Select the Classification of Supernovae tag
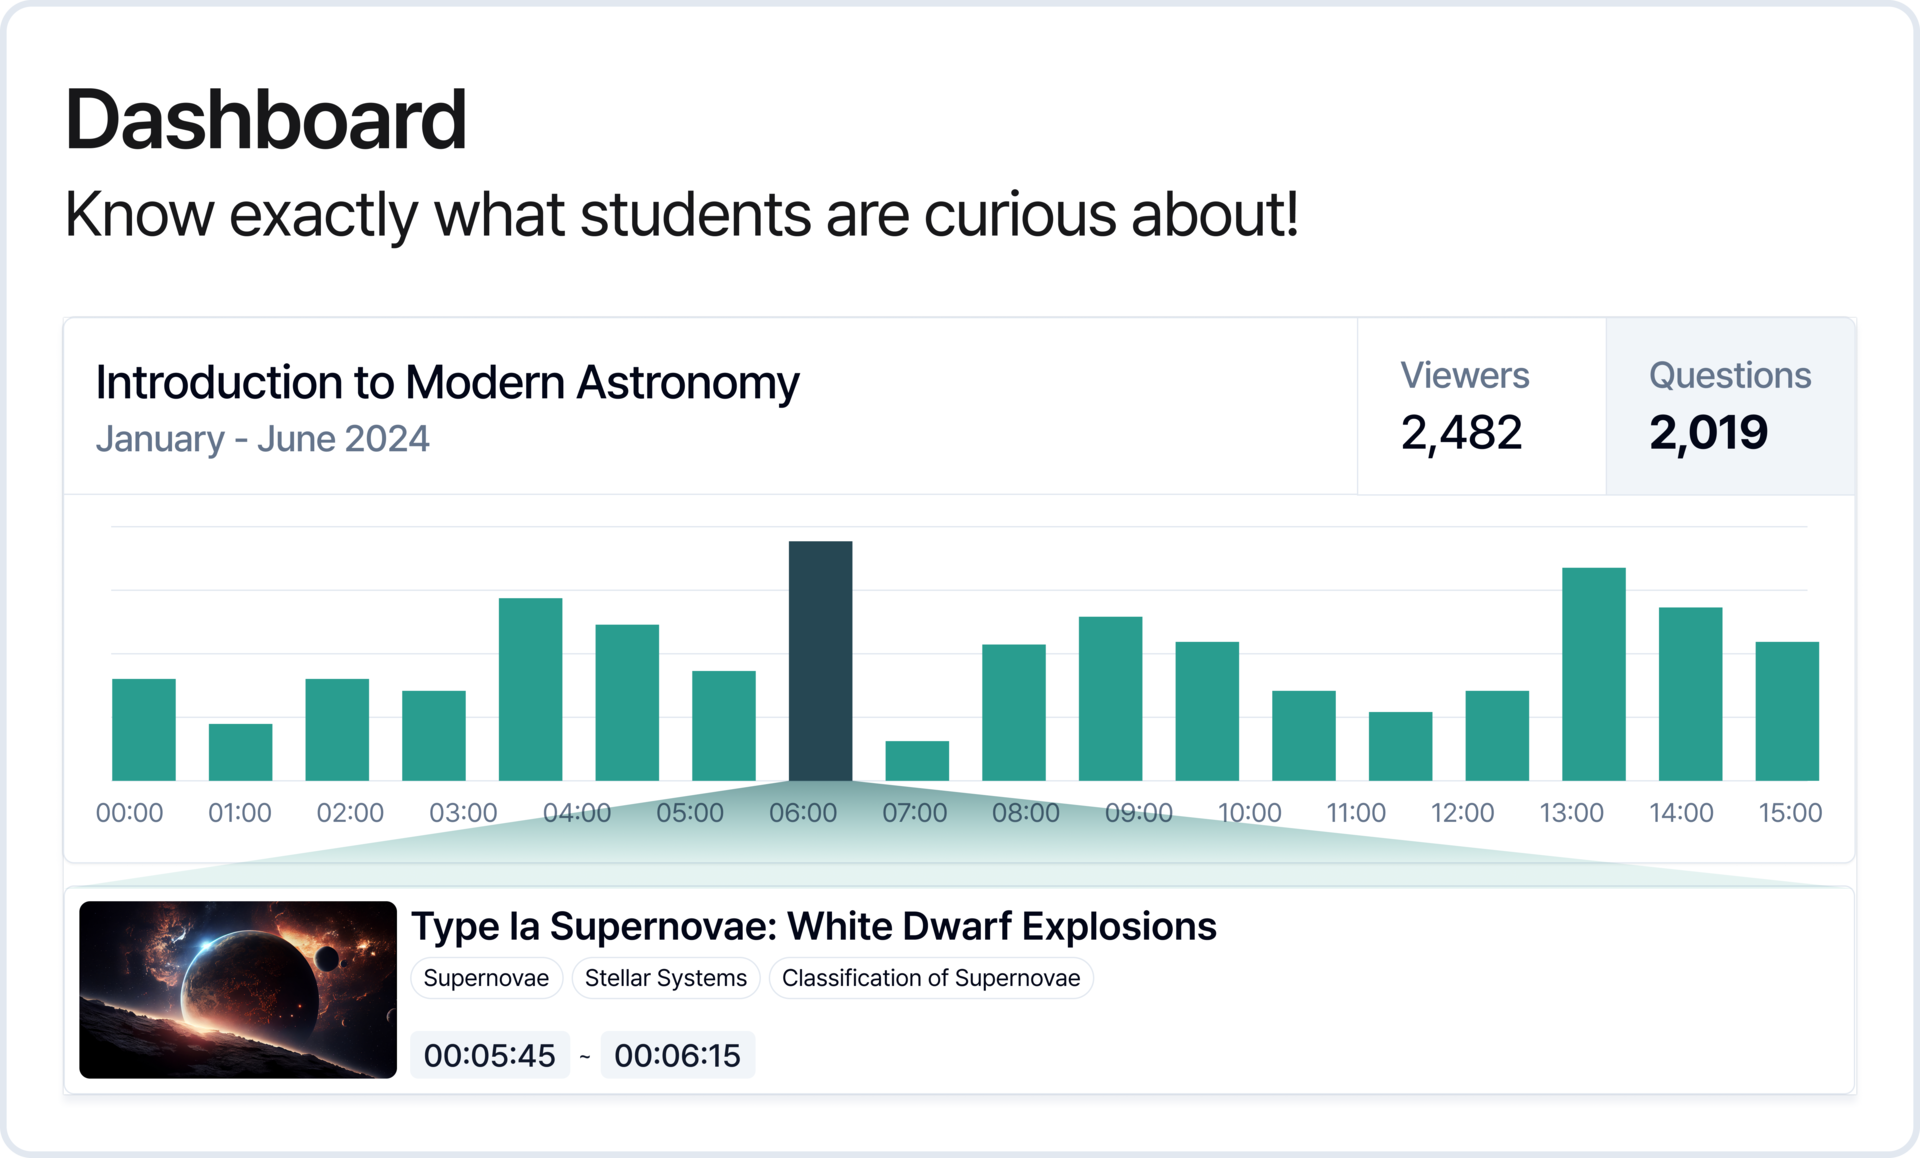The width and height of the screenshot is (1920, 1158). click(x=931, y=978)
